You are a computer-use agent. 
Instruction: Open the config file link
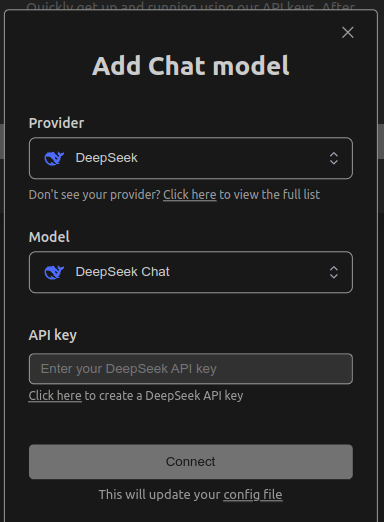coord(253,495)
